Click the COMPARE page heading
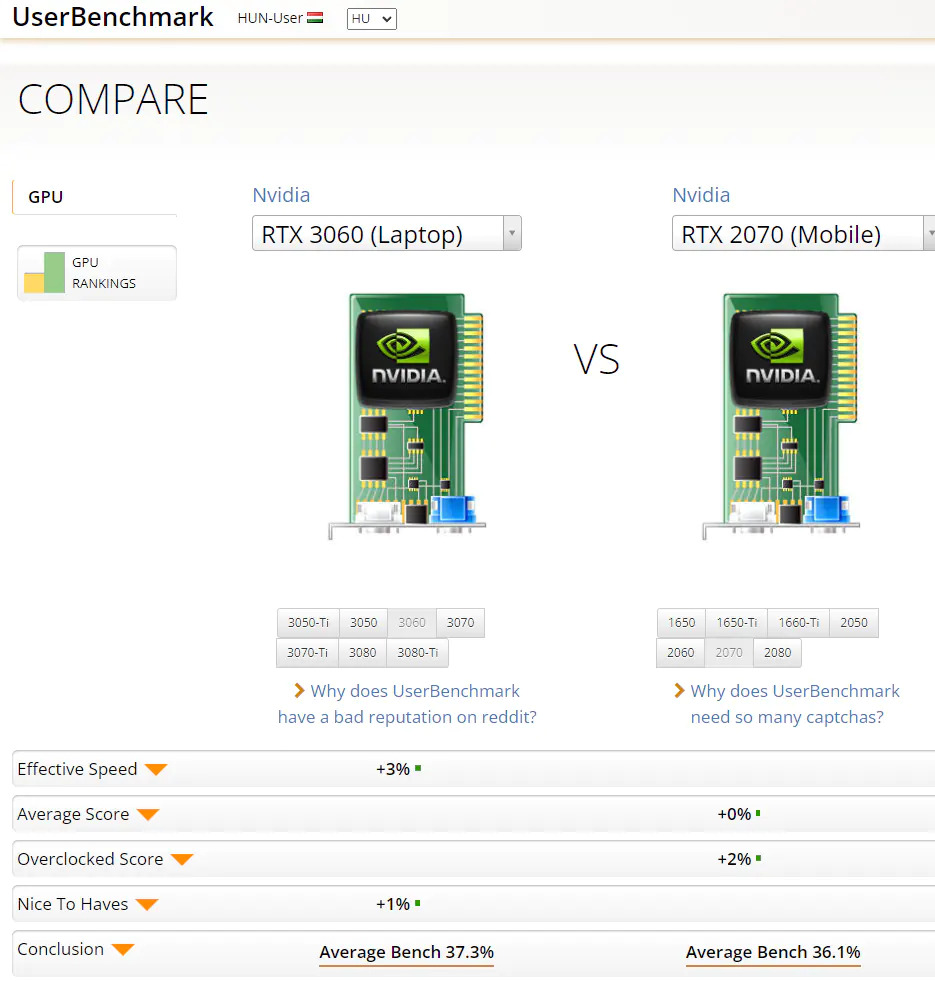 113,99
